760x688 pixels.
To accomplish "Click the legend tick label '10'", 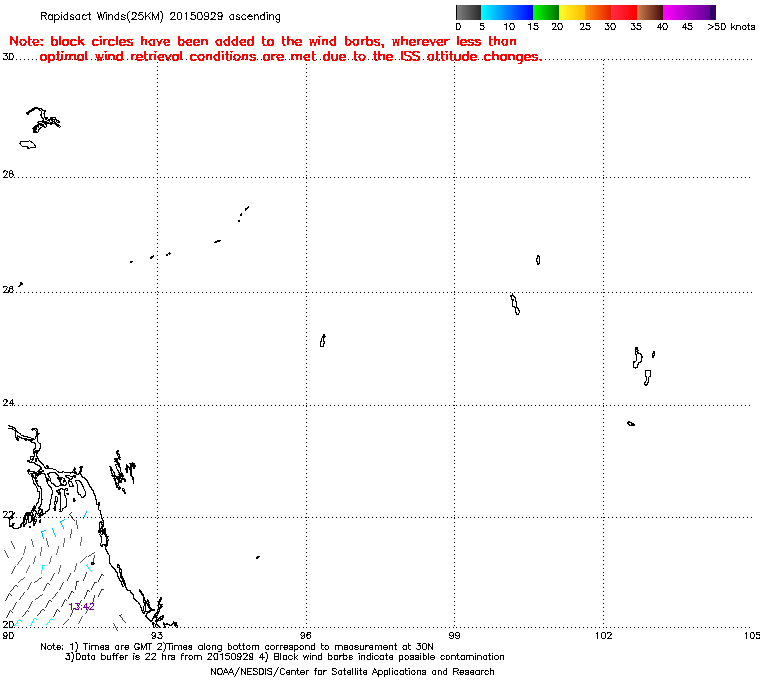I will [x=509, y=27].
